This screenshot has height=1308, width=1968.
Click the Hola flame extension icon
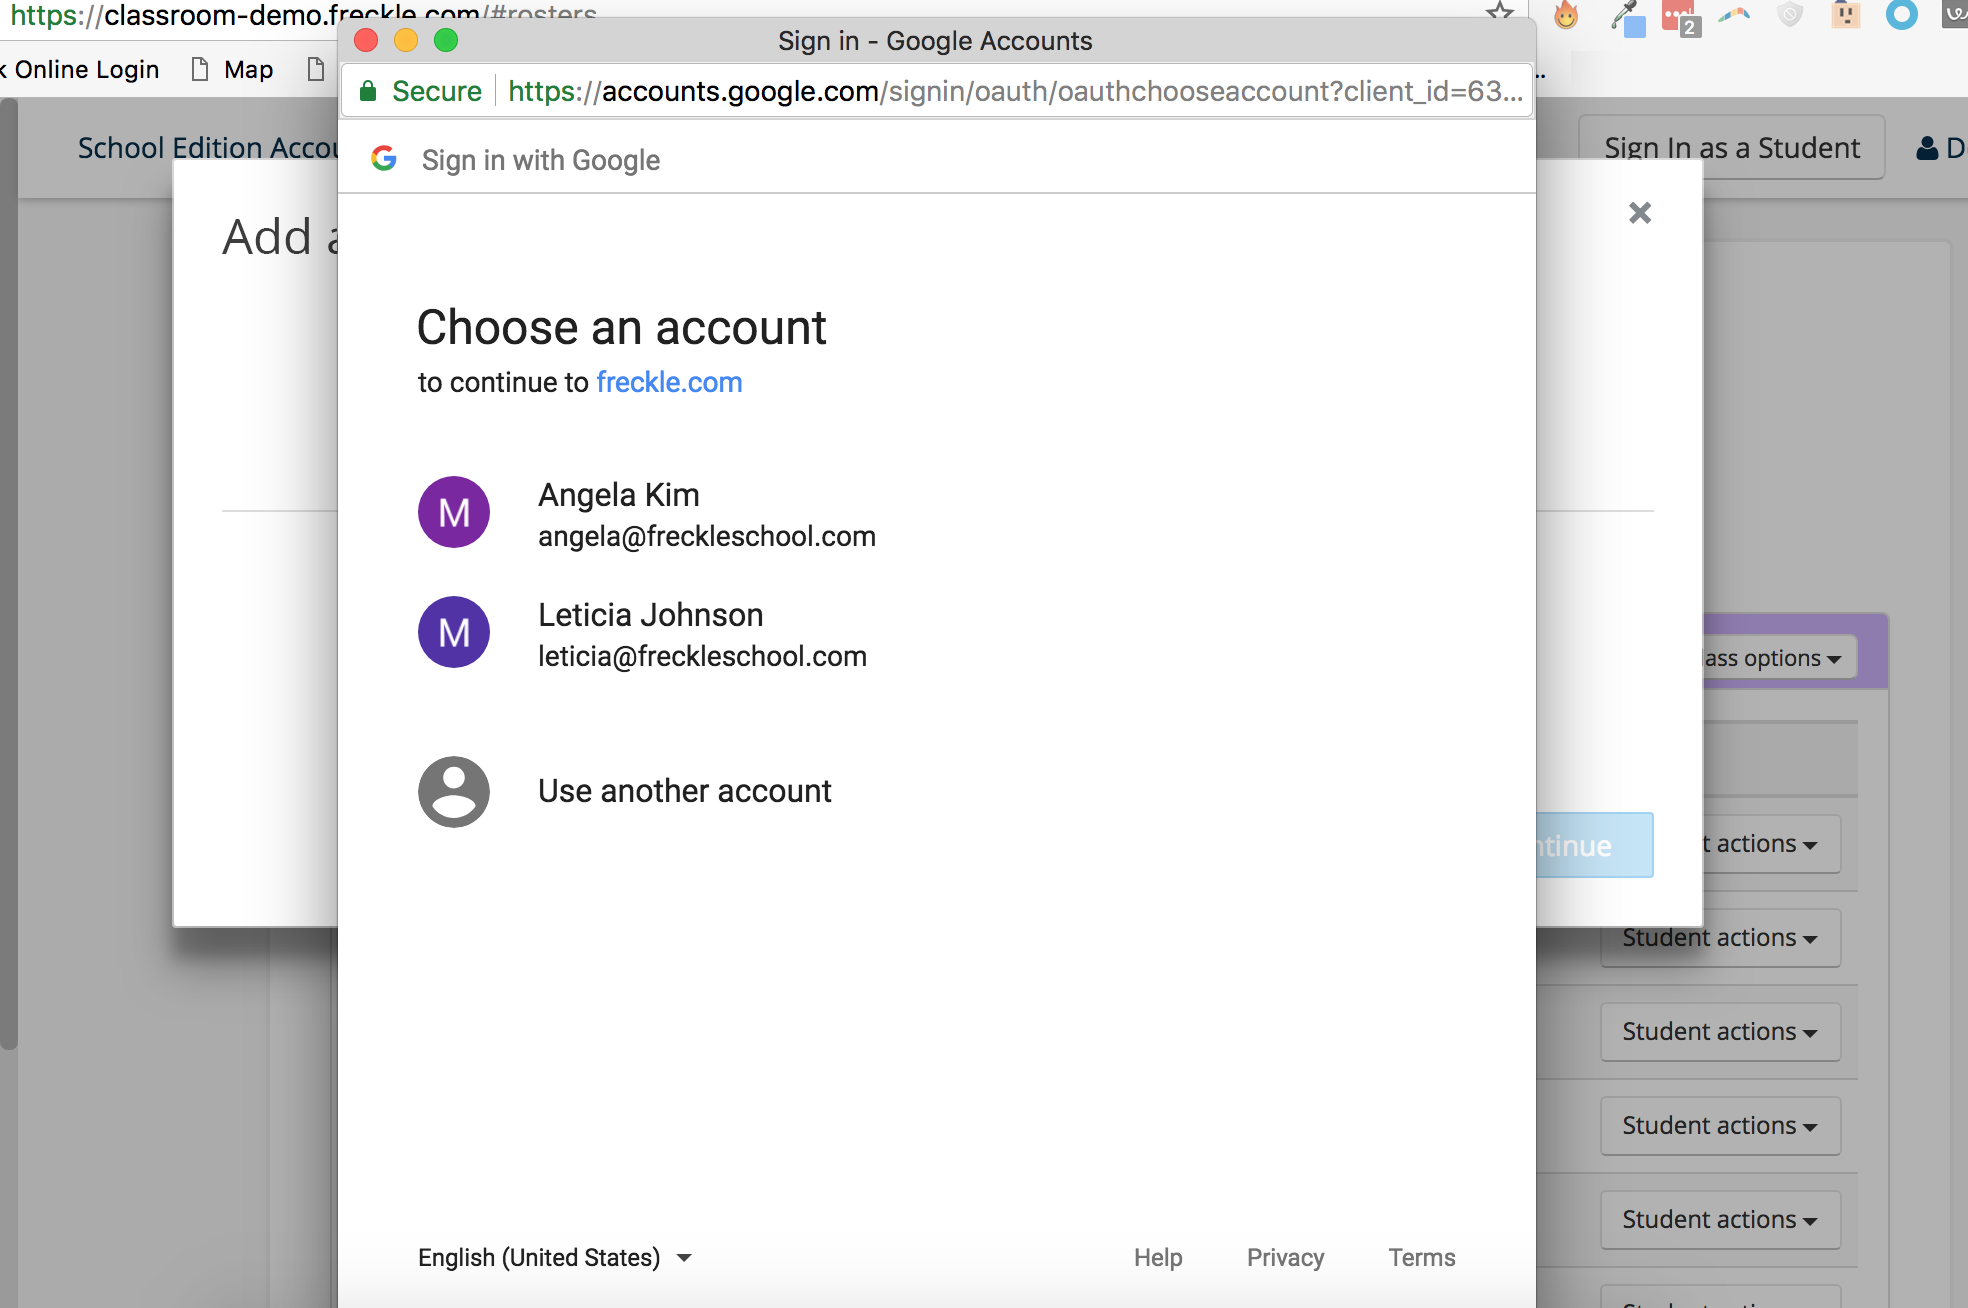(x=1566, y=15)
